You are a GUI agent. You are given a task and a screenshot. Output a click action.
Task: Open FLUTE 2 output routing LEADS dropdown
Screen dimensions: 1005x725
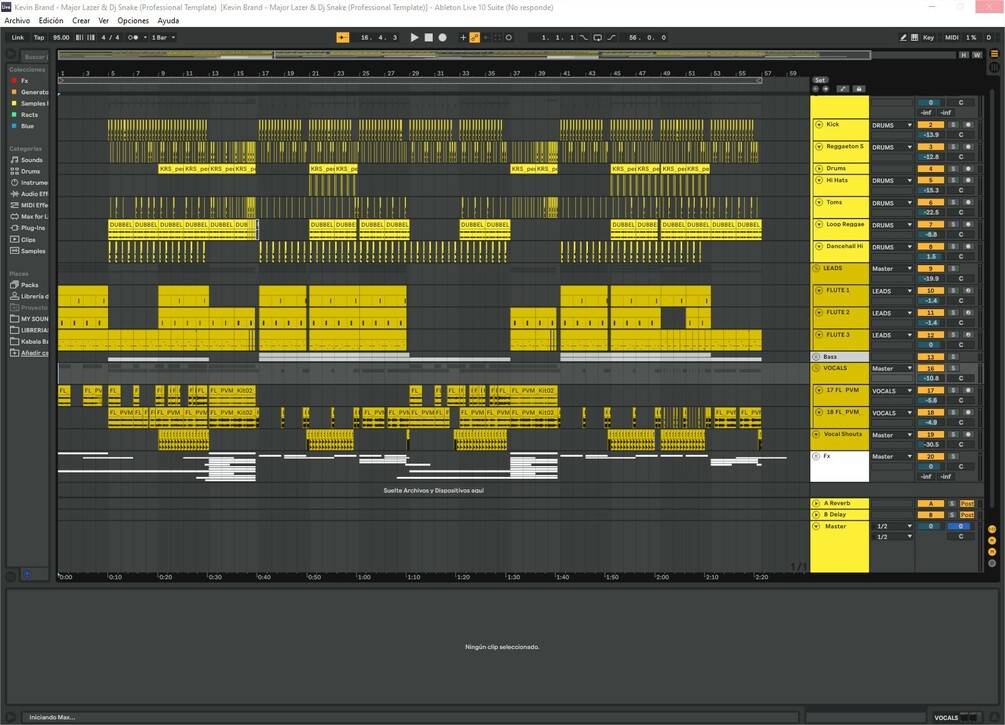point(892,313)
